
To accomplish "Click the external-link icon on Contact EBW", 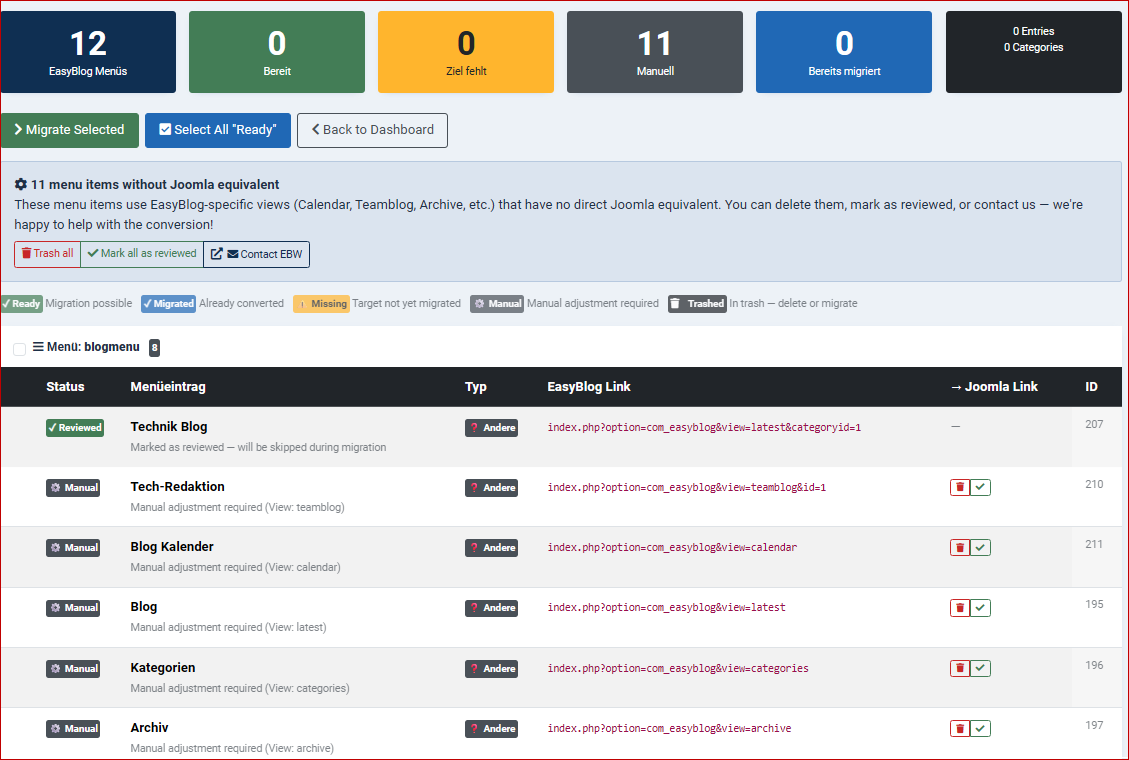I will click(215, 254).
